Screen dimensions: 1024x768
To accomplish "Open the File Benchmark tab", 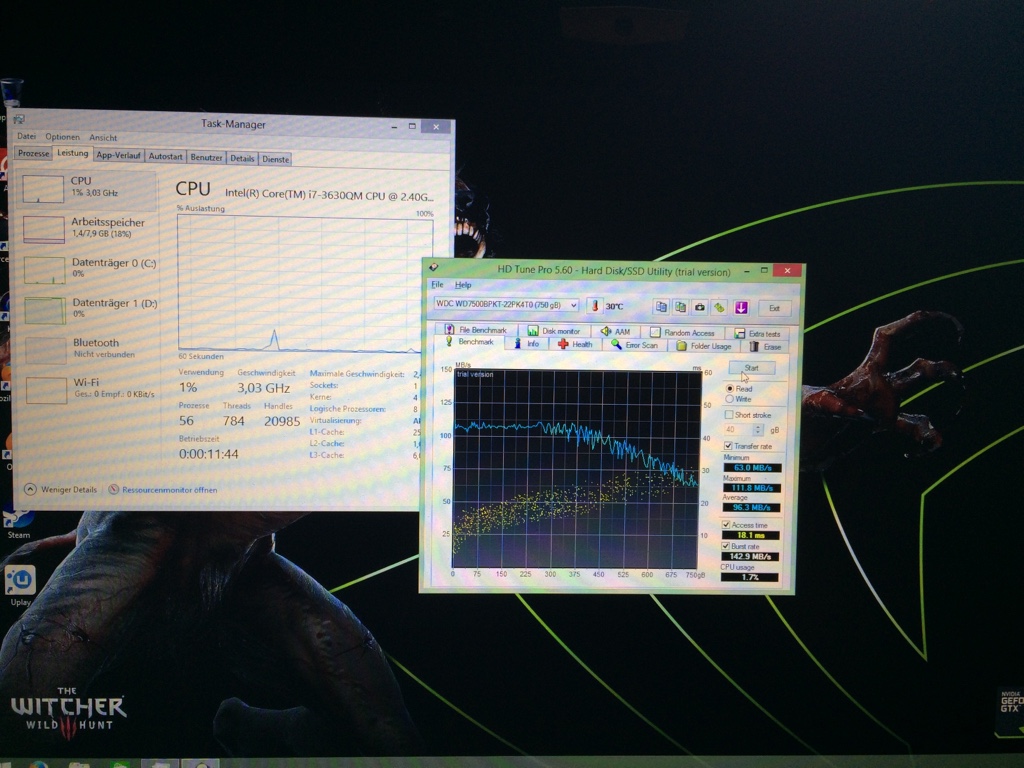I will point(475,330).
